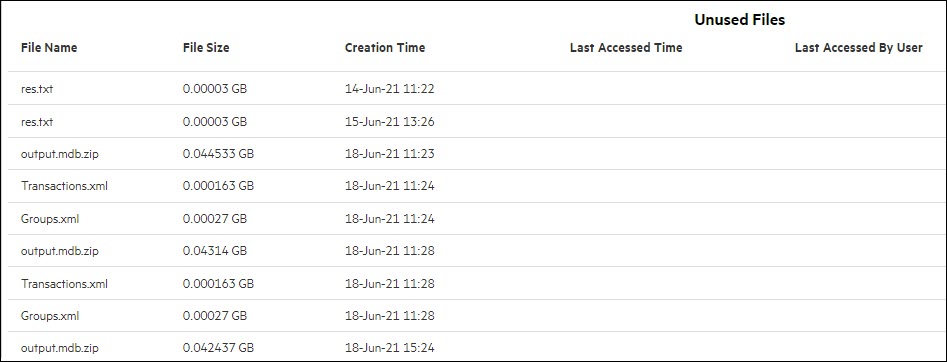This screenshot has height=362, width=947.
Task: Click the Creation Time column header
Action: click(x=385, y=48)
